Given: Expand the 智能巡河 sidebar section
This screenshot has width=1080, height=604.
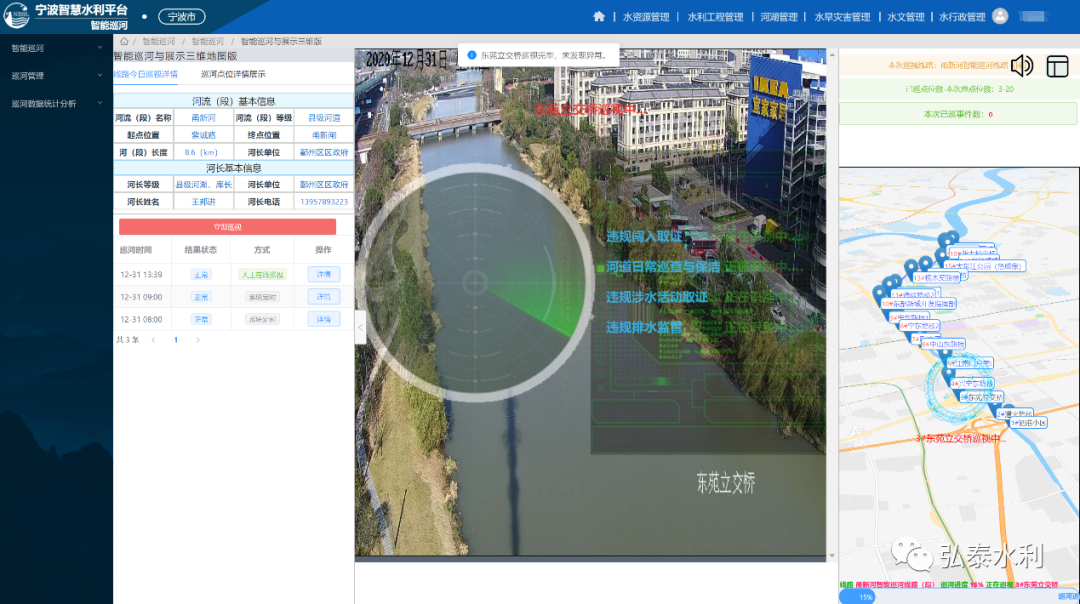Looking at the screenshot, I should [x=56, y=48].
